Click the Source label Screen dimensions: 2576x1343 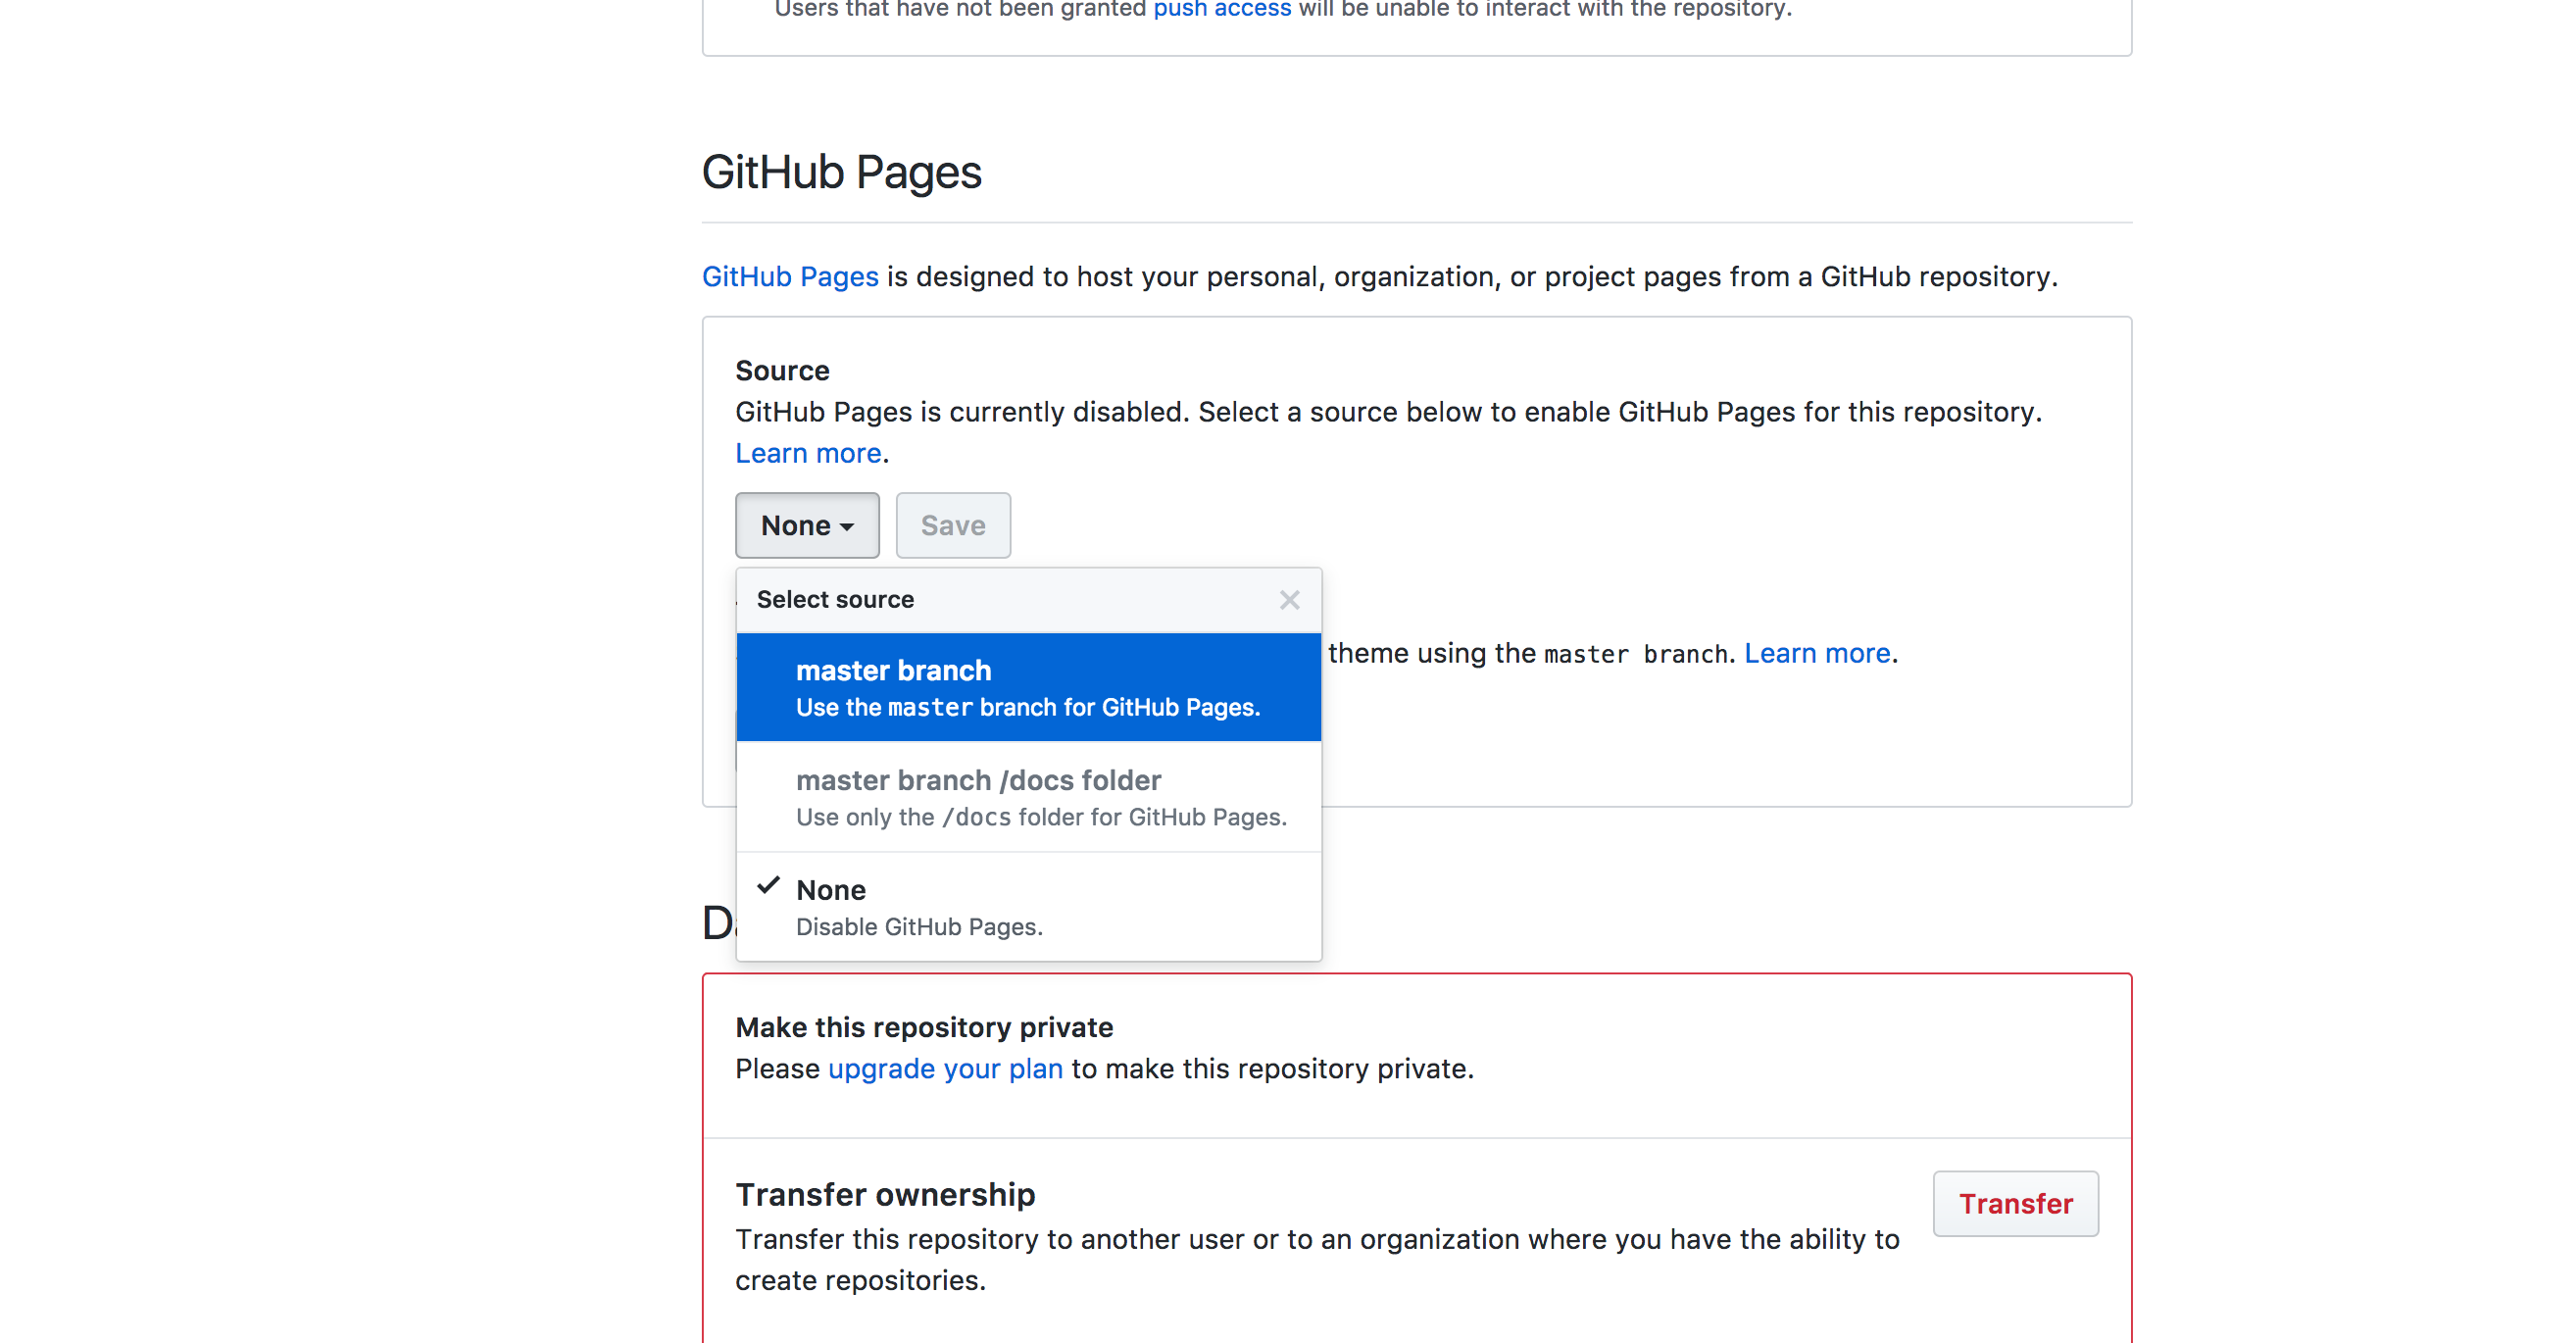[x=782, y=371]
